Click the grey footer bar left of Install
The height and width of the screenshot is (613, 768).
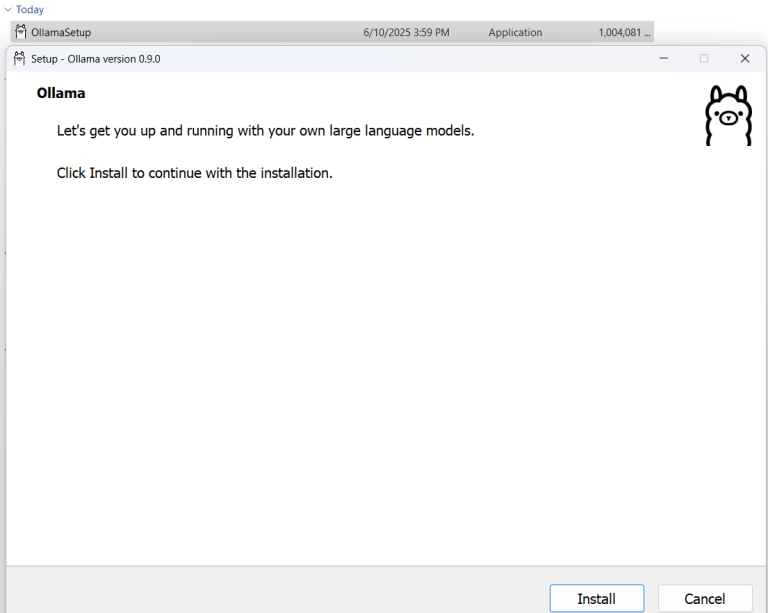(270, 590)
